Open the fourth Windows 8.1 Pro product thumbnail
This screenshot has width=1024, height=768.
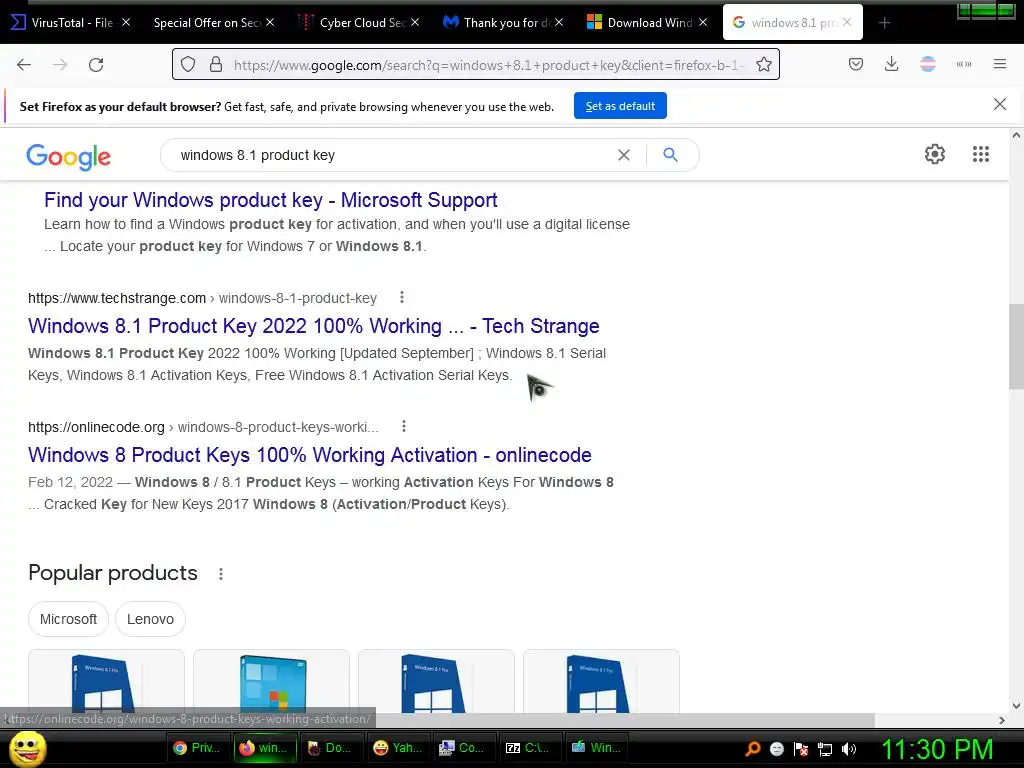pyautogui.click(x=601, y=681)
